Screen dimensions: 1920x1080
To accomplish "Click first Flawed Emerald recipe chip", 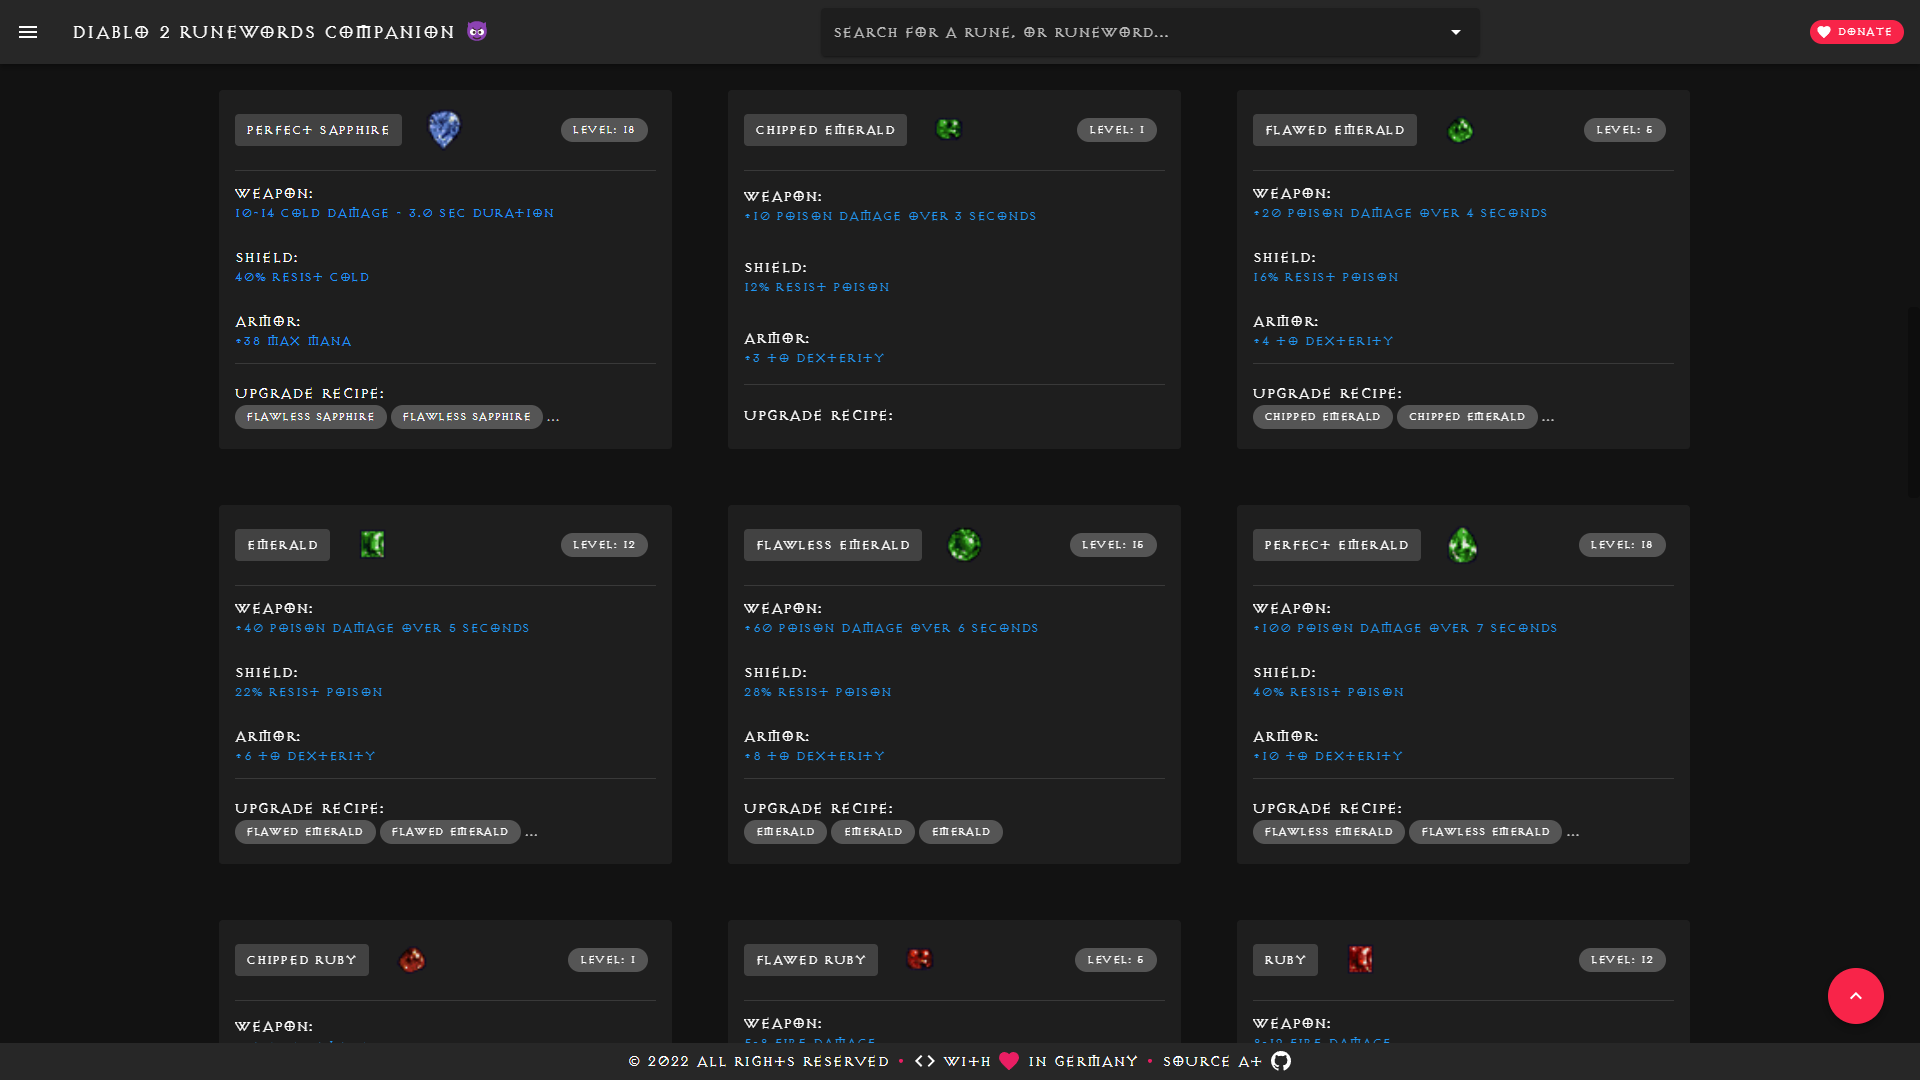I will pyautogui.click(x=305, y=832).
